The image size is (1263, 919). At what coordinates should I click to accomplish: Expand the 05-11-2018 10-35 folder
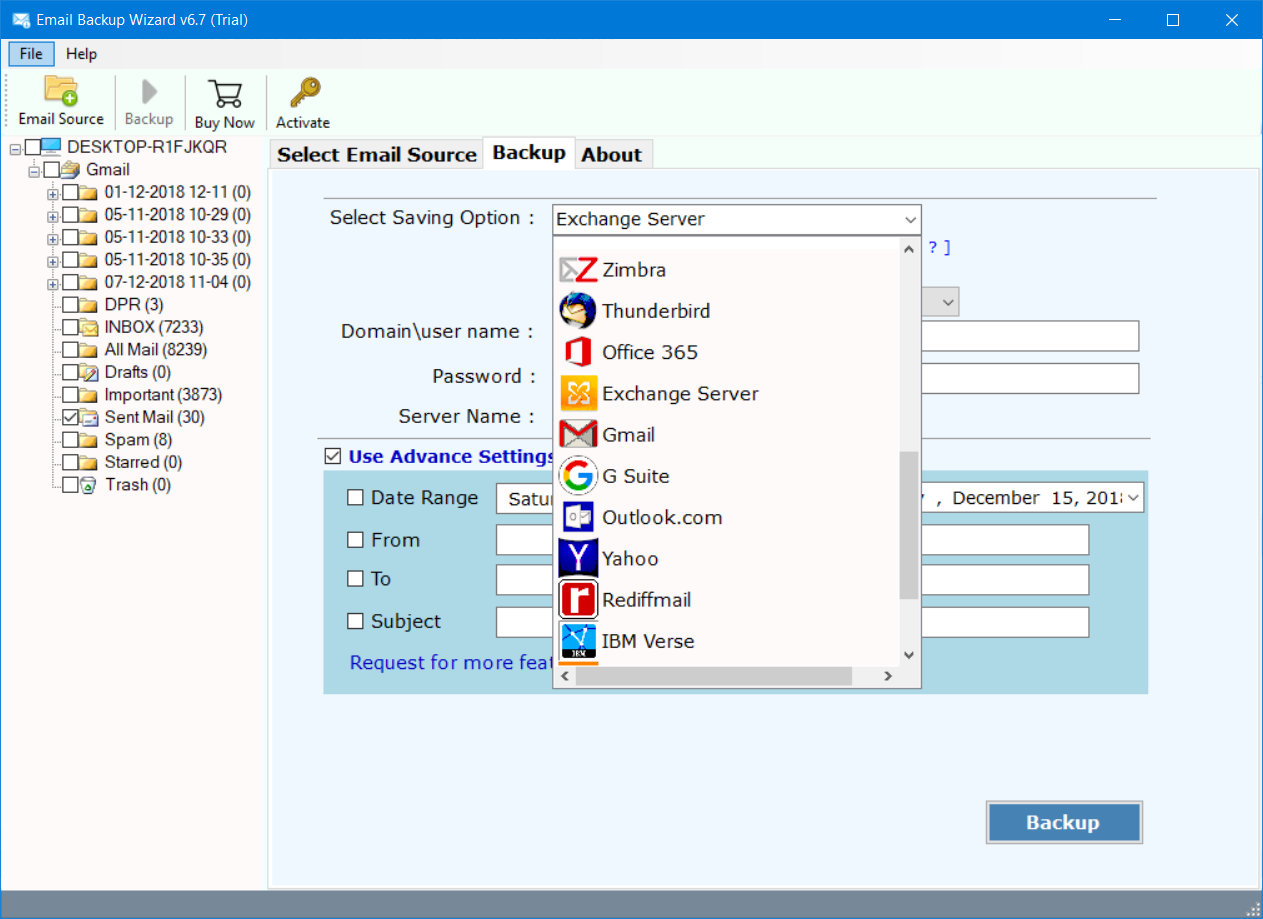[53, 260]
